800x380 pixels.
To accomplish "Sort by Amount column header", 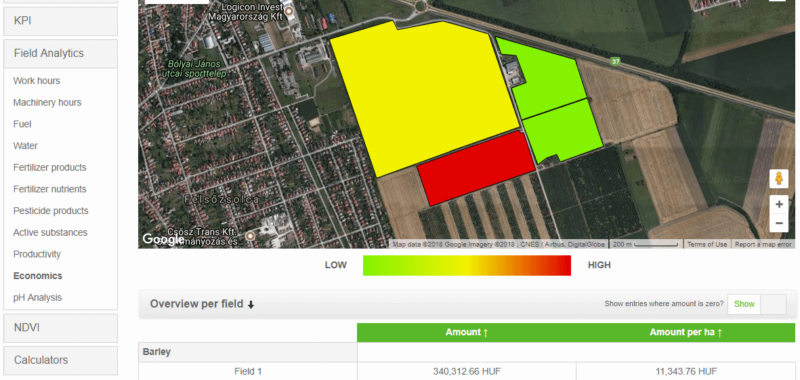I will click(466, 333).
